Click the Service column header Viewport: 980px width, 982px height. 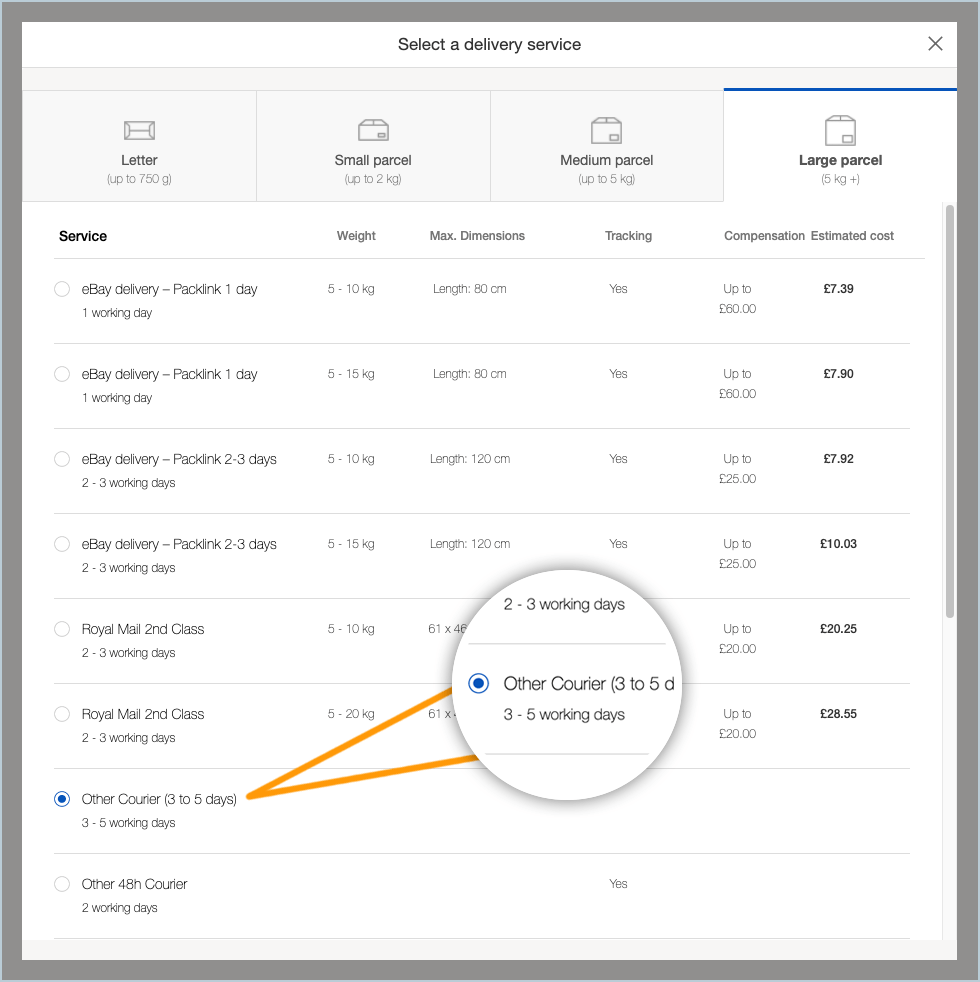83,236
